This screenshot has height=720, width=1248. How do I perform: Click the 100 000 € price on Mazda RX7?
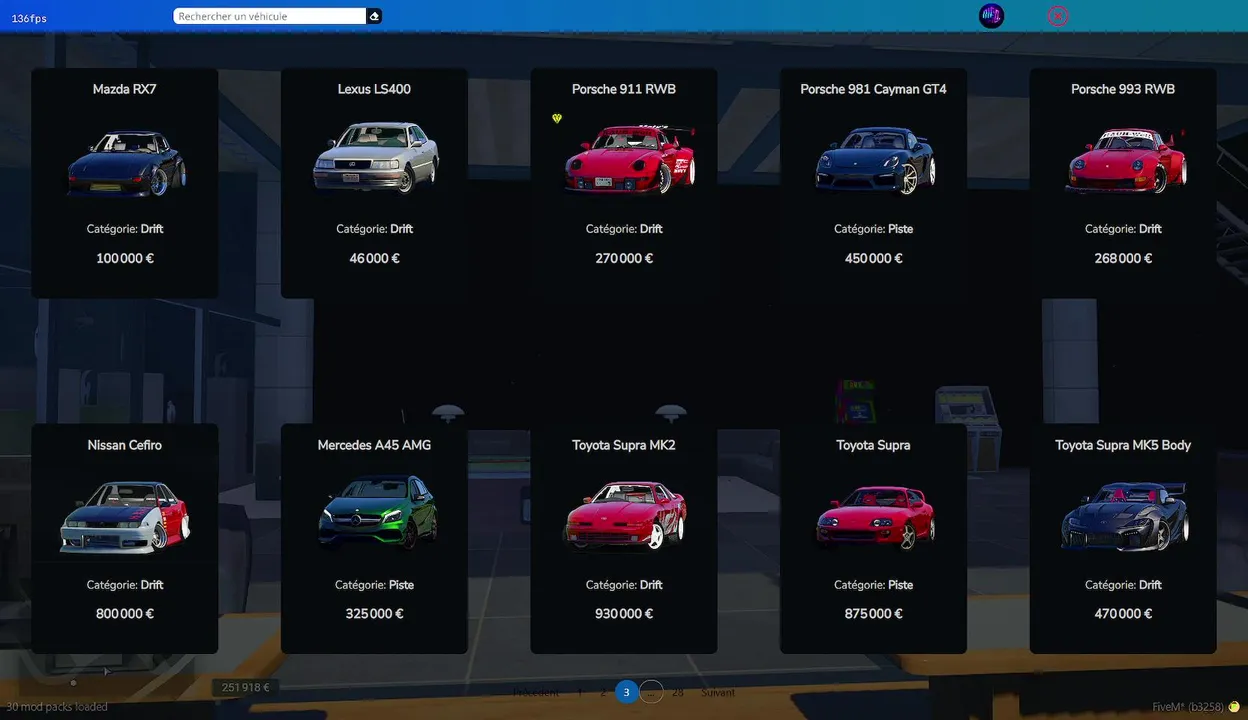(x=125, y=258)
